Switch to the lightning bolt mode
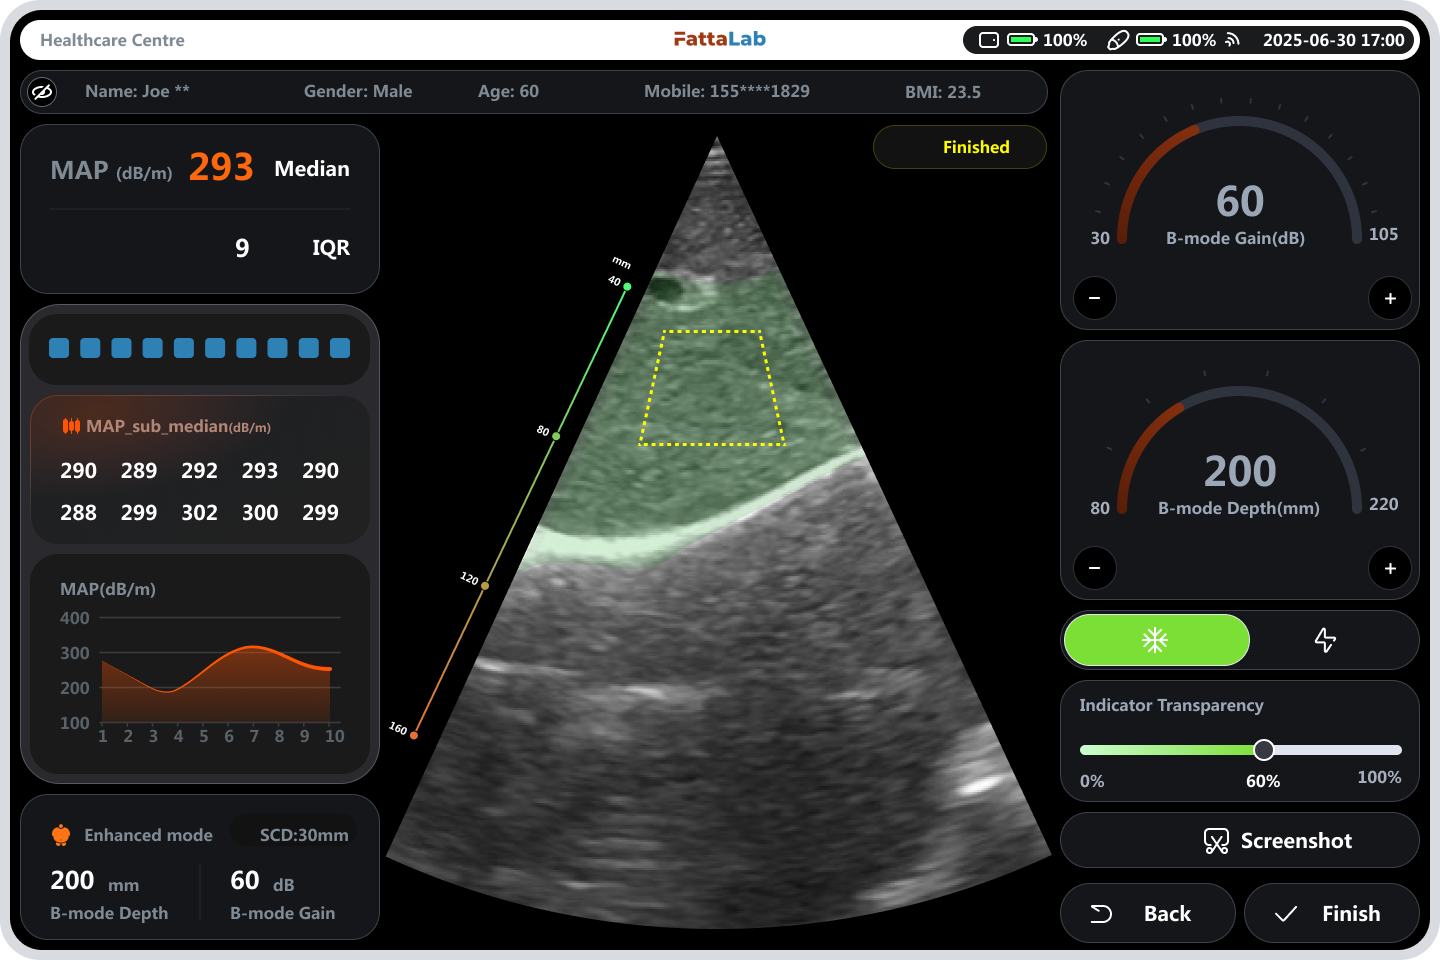This screenshot has height=960, width=1440. tap(1325, 640)
